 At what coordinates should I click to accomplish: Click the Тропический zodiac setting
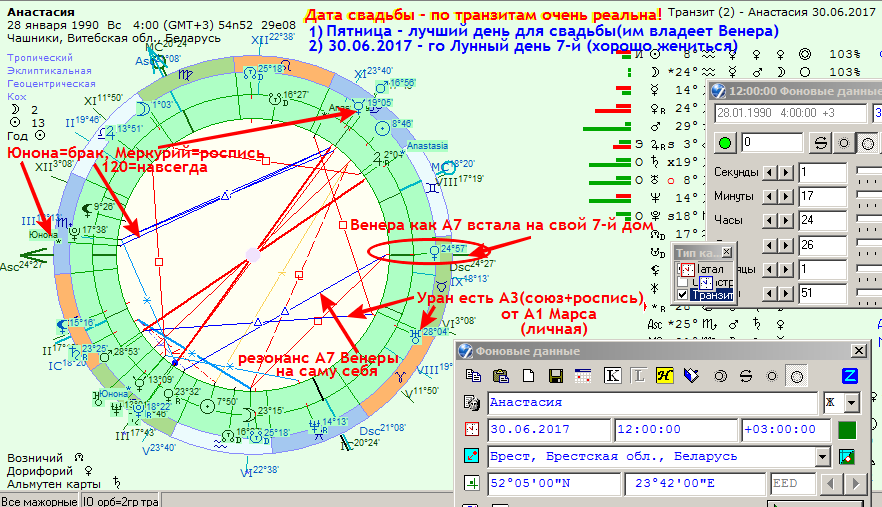(x=40, y=57)
